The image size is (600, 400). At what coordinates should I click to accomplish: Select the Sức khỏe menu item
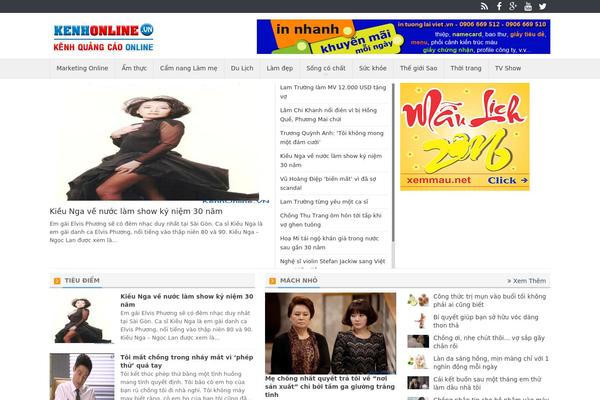pos(373,68)
